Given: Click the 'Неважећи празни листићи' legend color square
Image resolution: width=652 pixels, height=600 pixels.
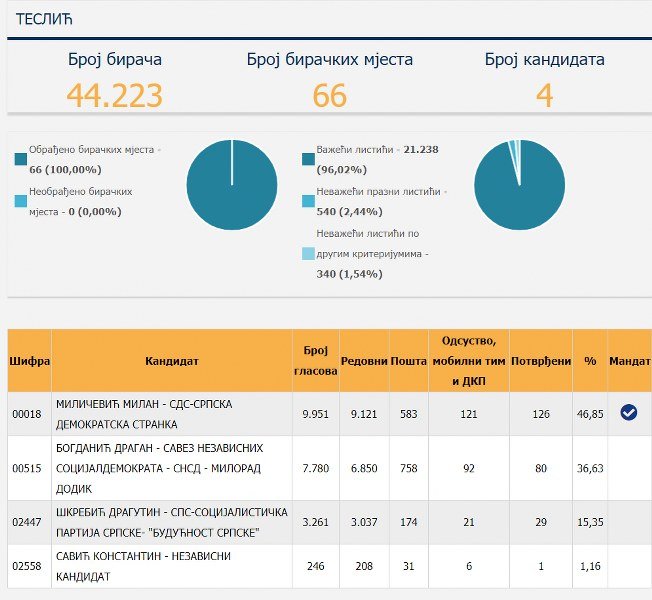Looking at the screenshot, I should [308, 201].
